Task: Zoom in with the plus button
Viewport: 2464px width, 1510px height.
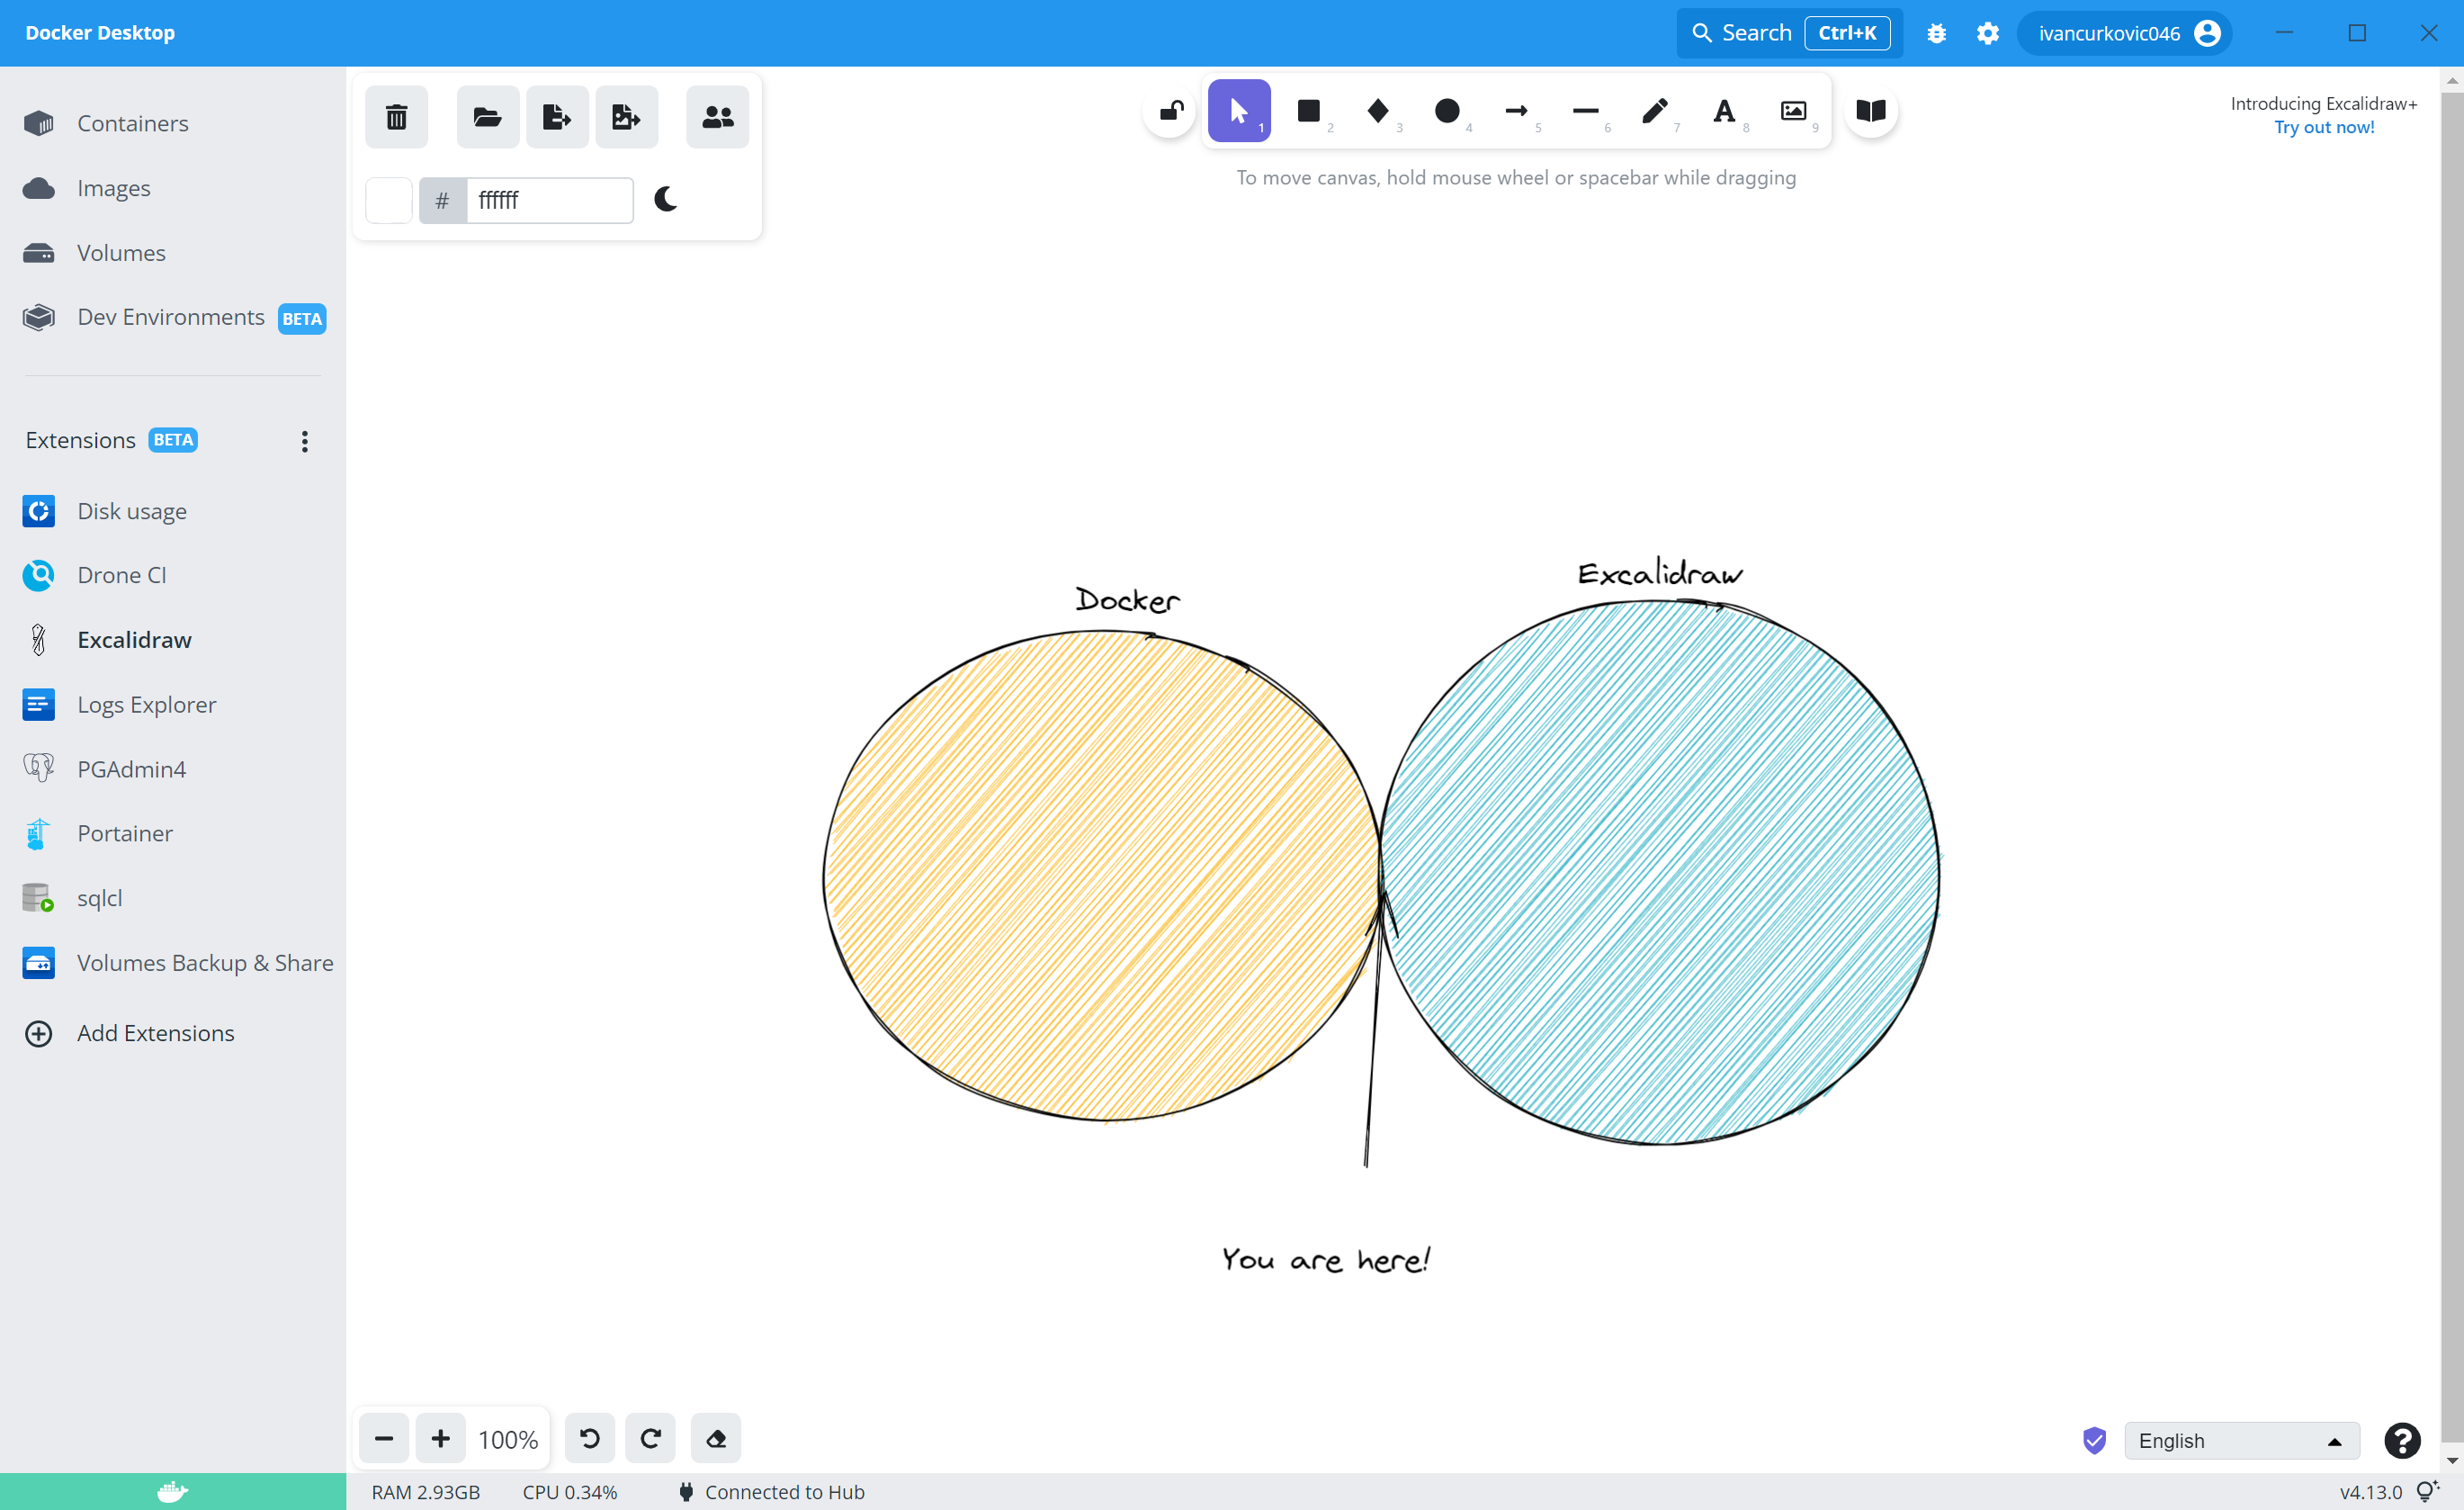Action: [441, 1439]
